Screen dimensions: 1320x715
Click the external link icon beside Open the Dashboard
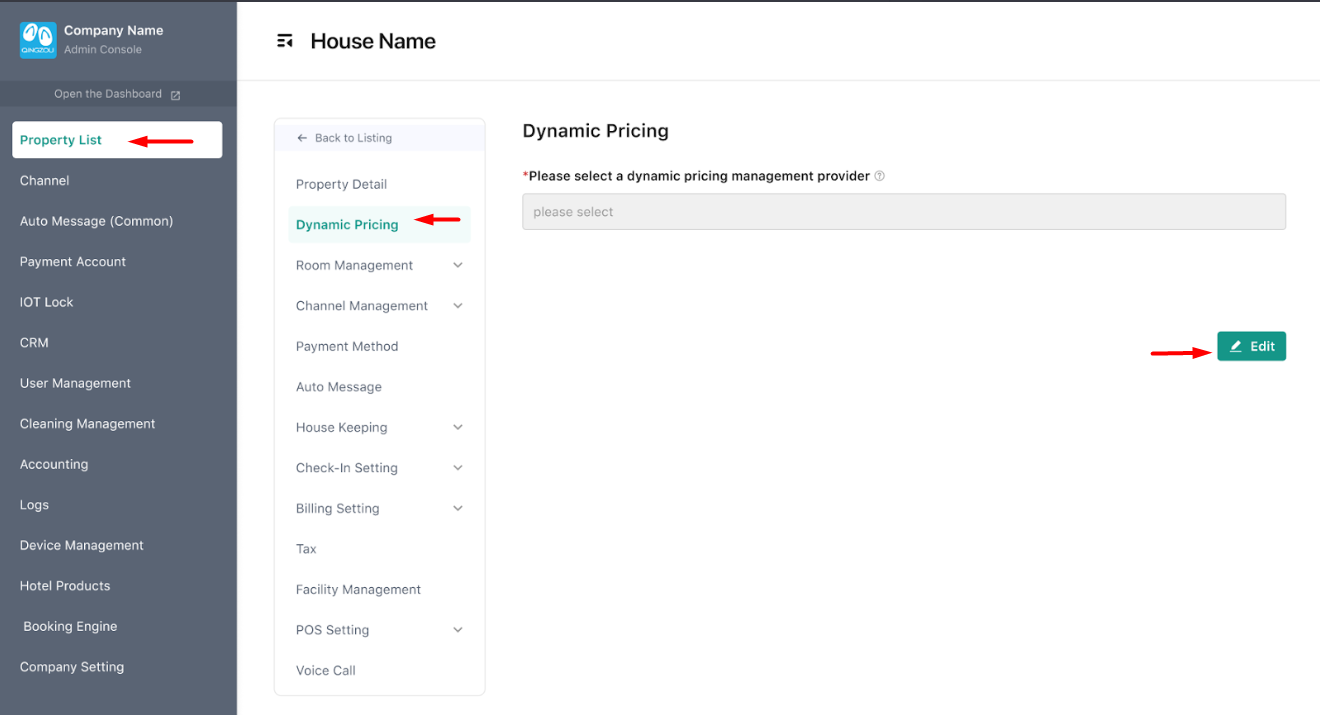(x=176, y=95)
